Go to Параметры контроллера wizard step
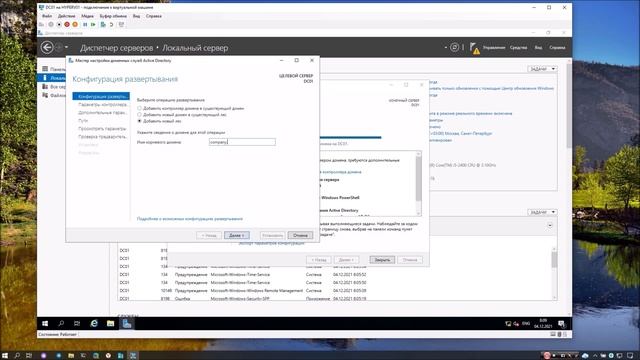 click(x=102, y=104)
